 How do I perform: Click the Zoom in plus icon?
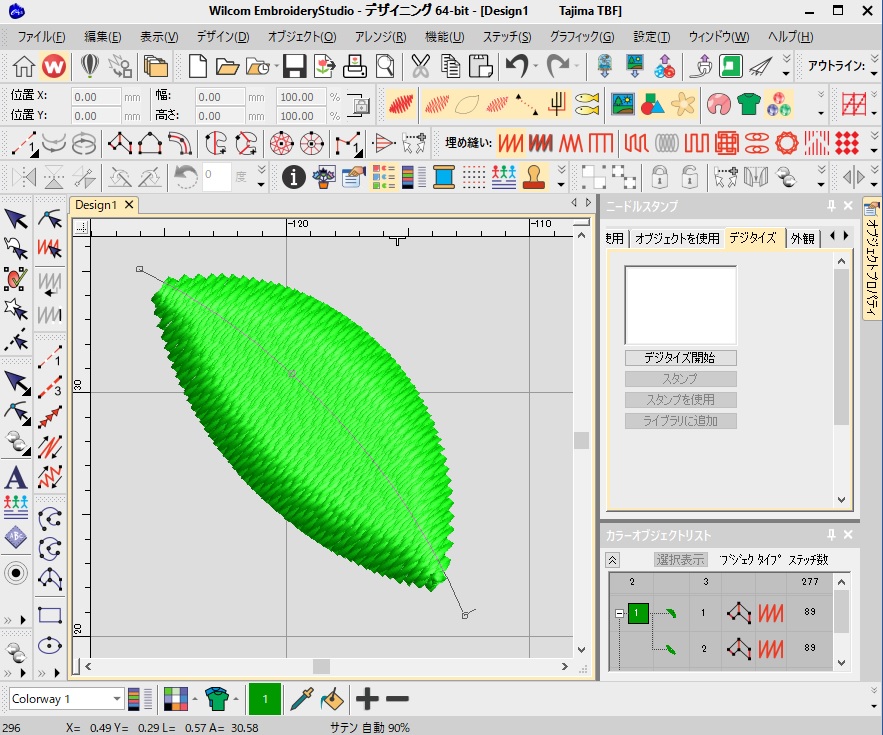click(x=368, y=699)
